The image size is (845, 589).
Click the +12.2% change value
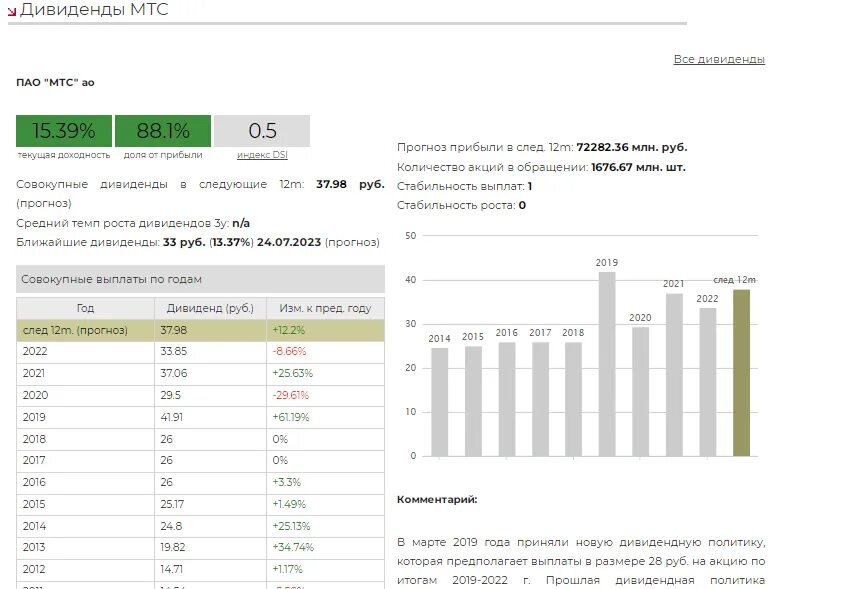coord(288,330)
